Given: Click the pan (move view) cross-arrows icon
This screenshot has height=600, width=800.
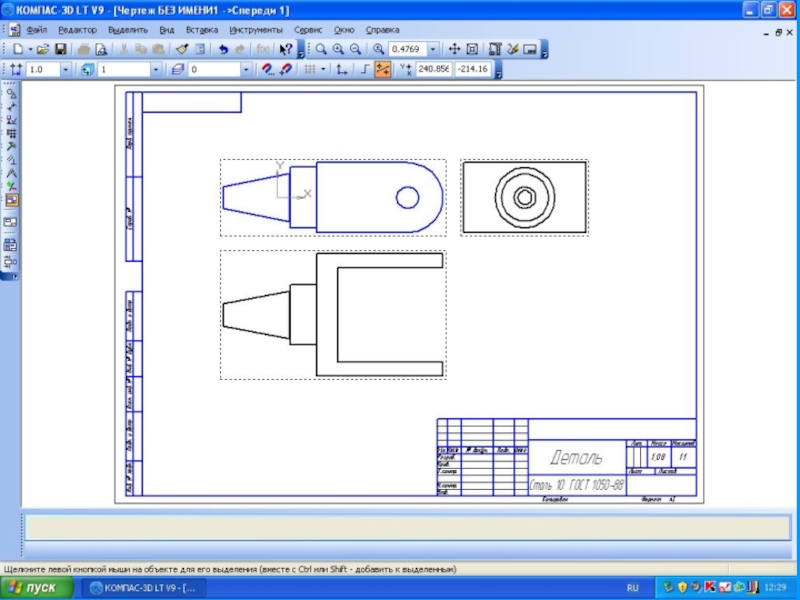Looking at the screenshot, I should [x=453, y=49].
